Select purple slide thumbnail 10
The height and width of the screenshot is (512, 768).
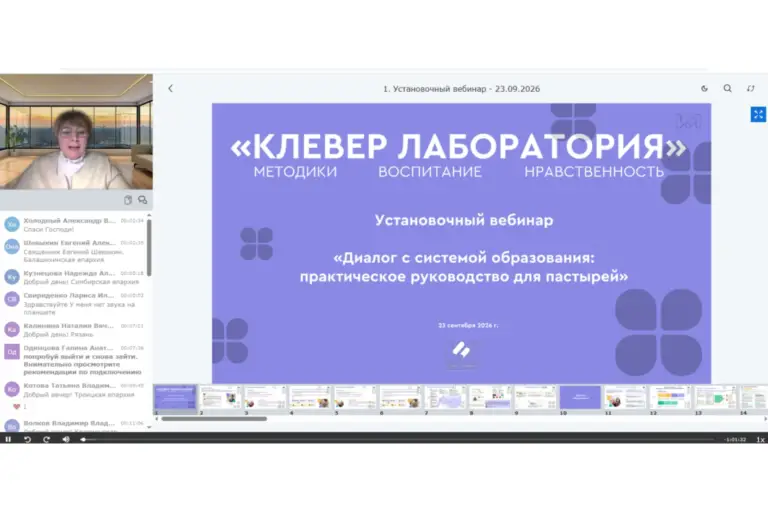pyautogui.click(x=580, y=397)
